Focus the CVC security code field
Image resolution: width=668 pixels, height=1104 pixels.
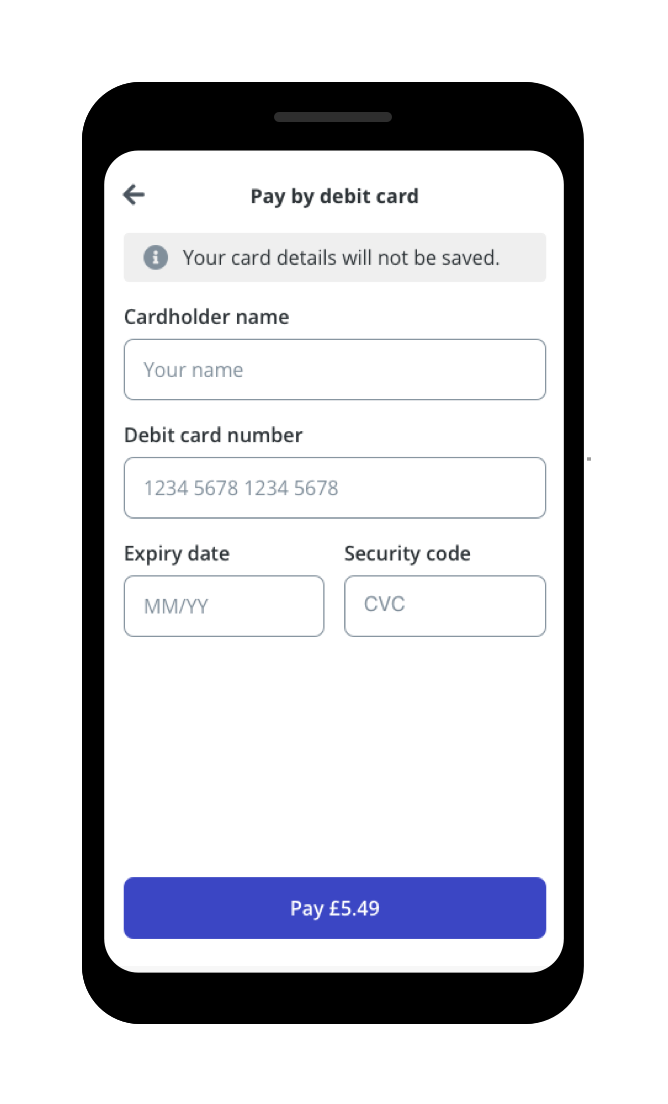point(444,606)
